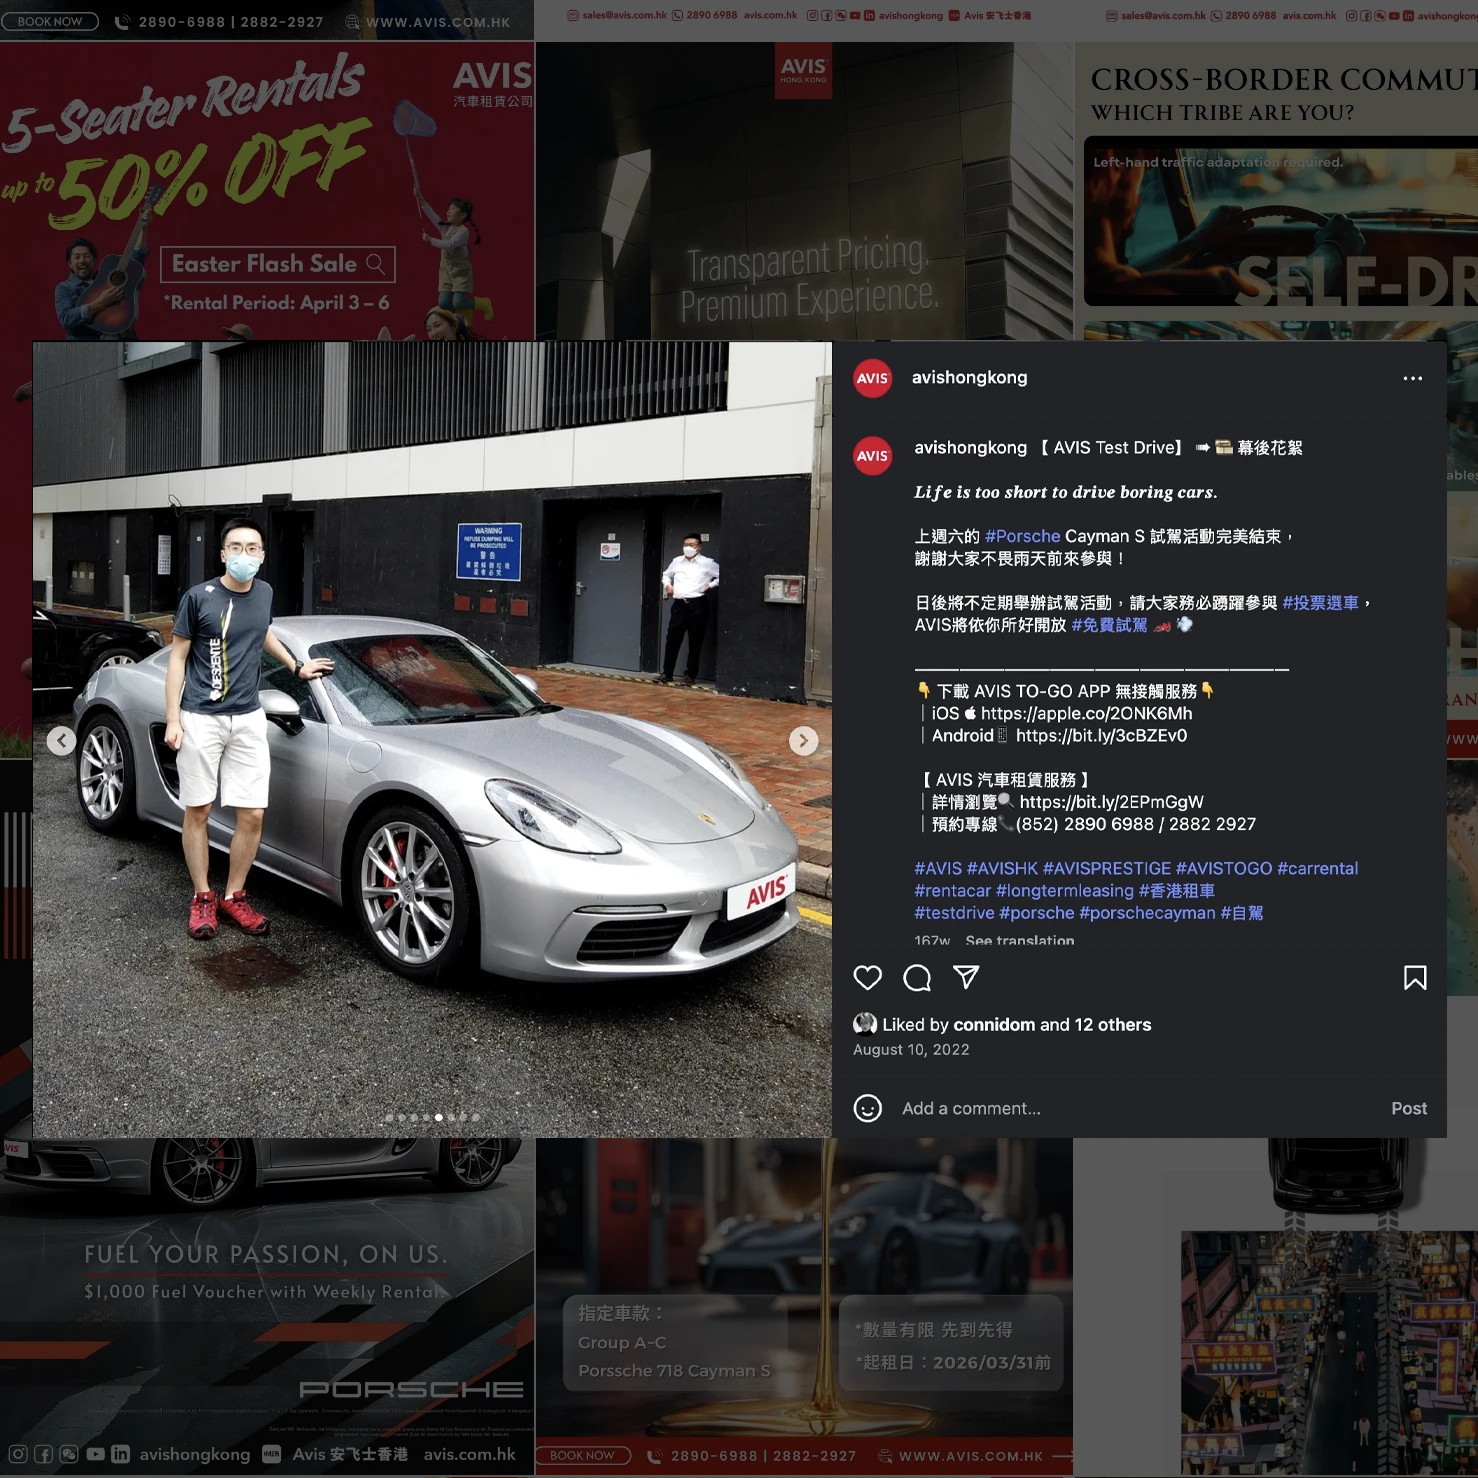Screen dimensions: 1478x1478
Task: Select the highlighted carousel position dot
Action: pyautogui.click(x=438, y=1117)
